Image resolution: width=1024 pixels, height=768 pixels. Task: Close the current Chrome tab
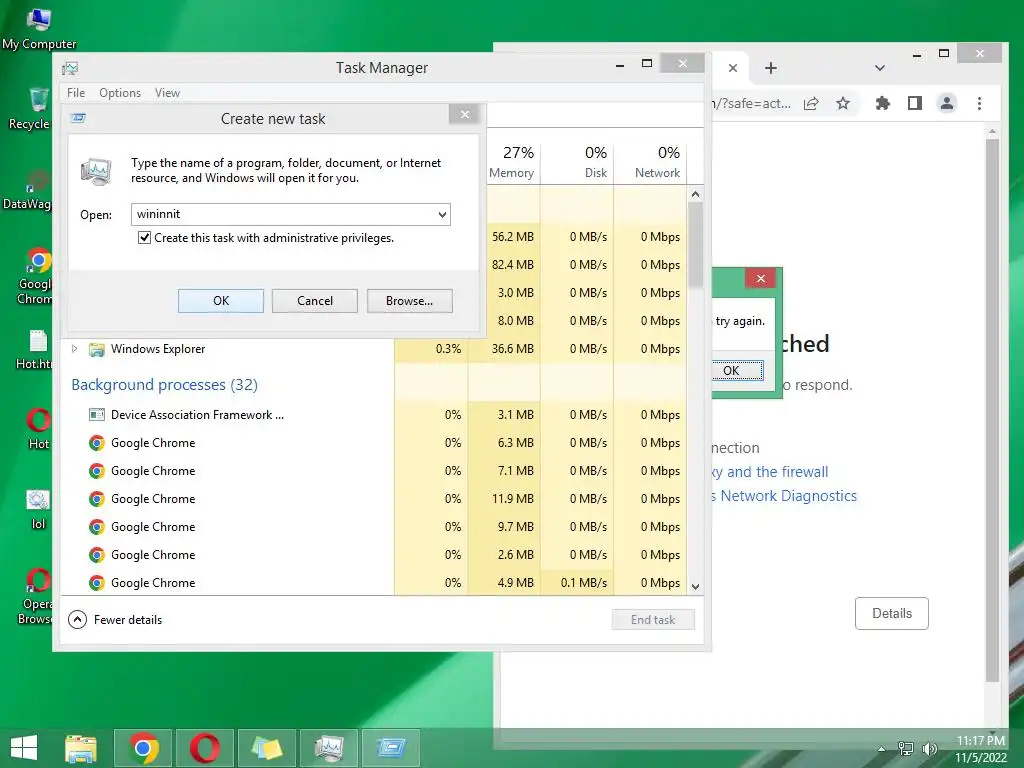pyautogui.click(x=733, y=68)
